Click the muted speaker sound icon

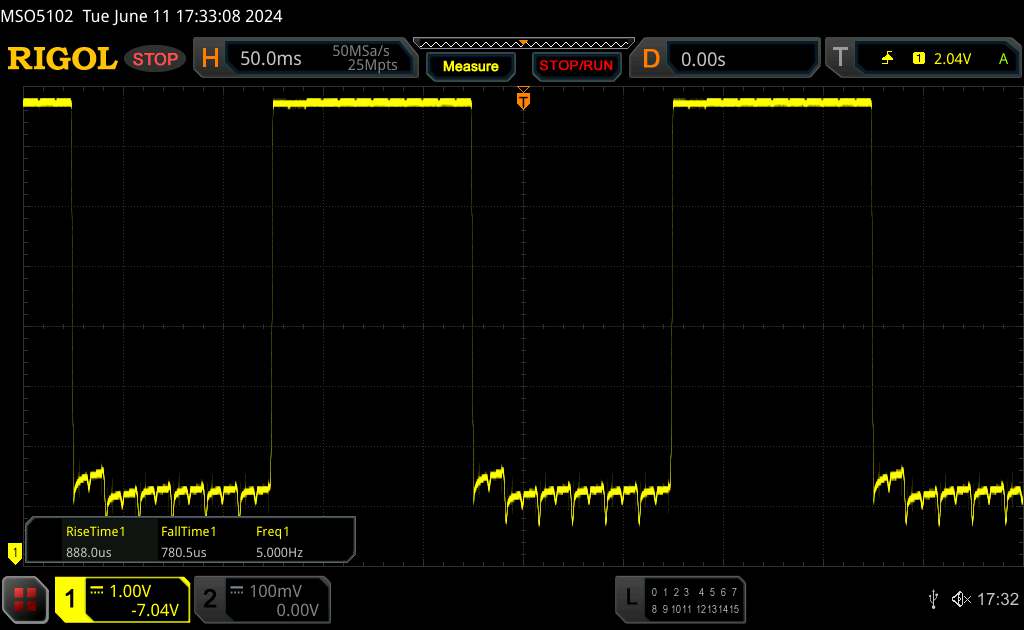[961, 599]
